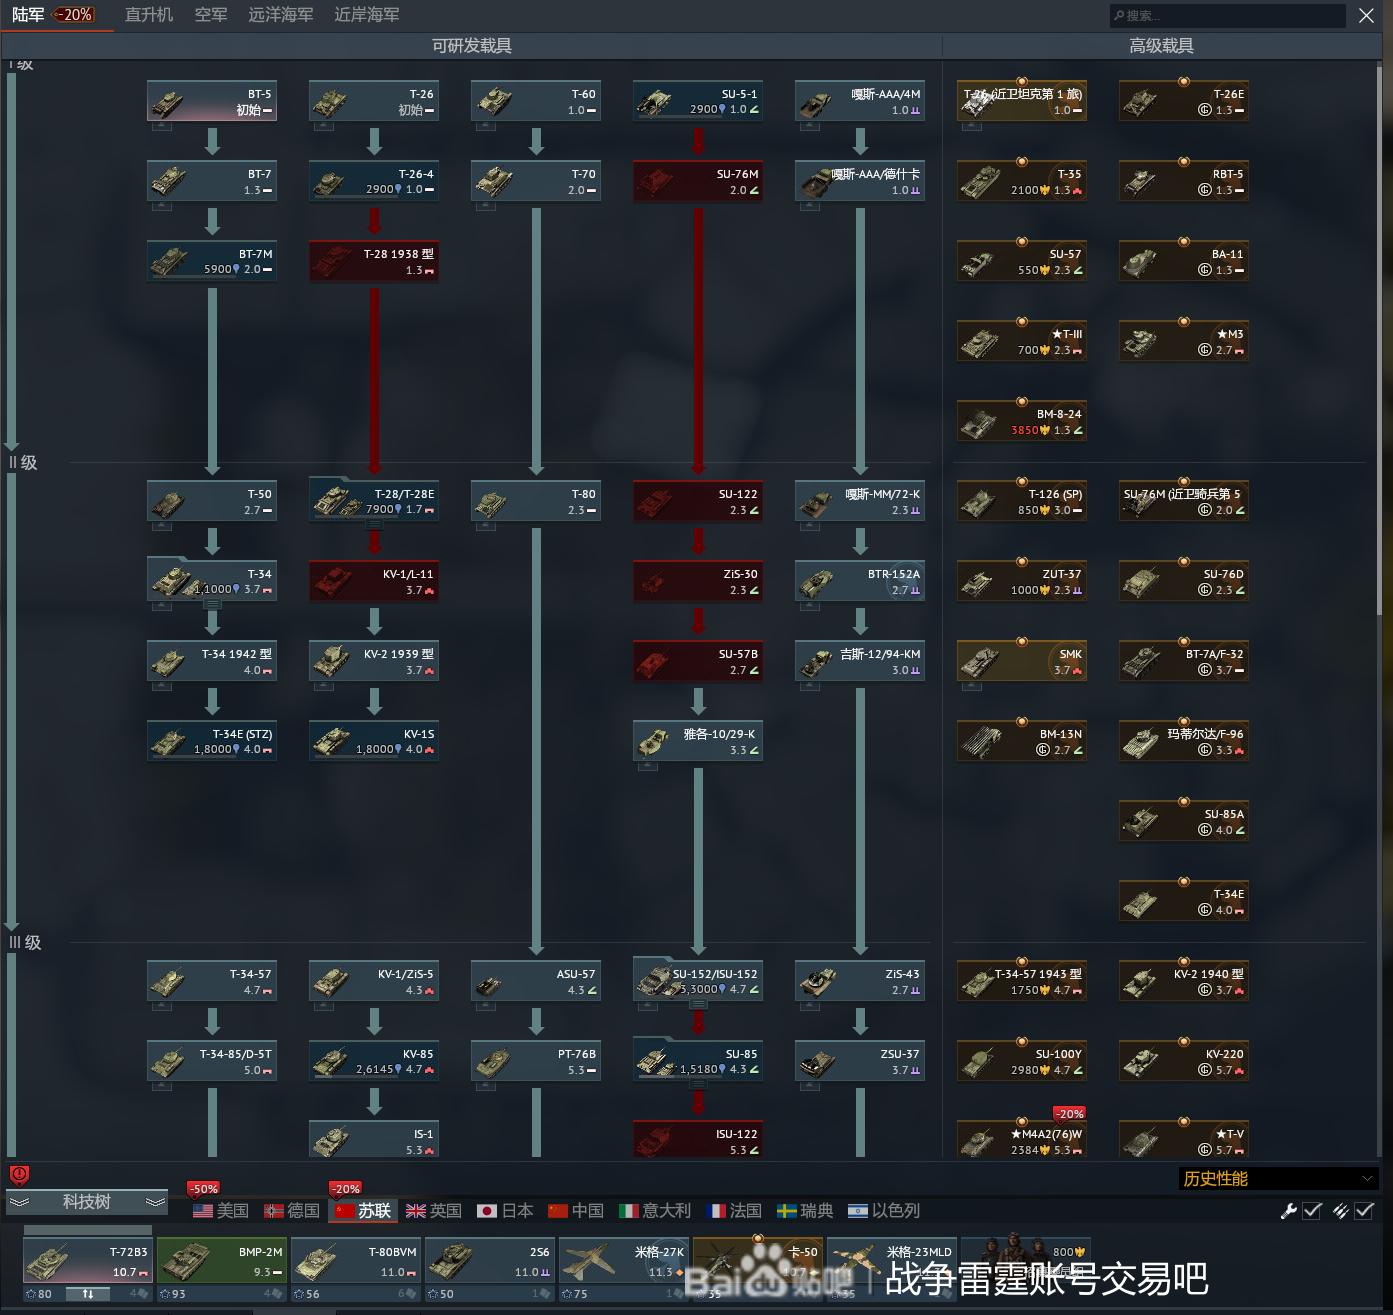This screenshot has width=1393, height=1315.
Task: Open the 远洋海军 tab
Action: (281, 15)
